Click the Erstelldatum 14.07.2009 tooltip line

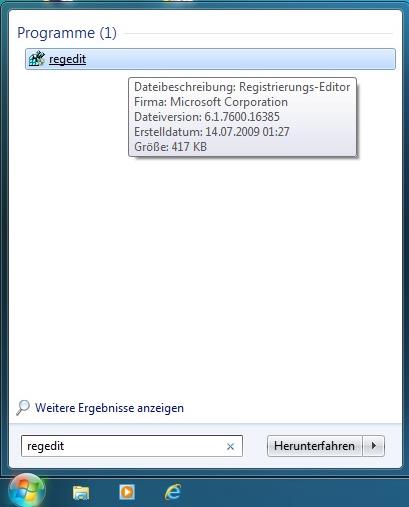212,132
